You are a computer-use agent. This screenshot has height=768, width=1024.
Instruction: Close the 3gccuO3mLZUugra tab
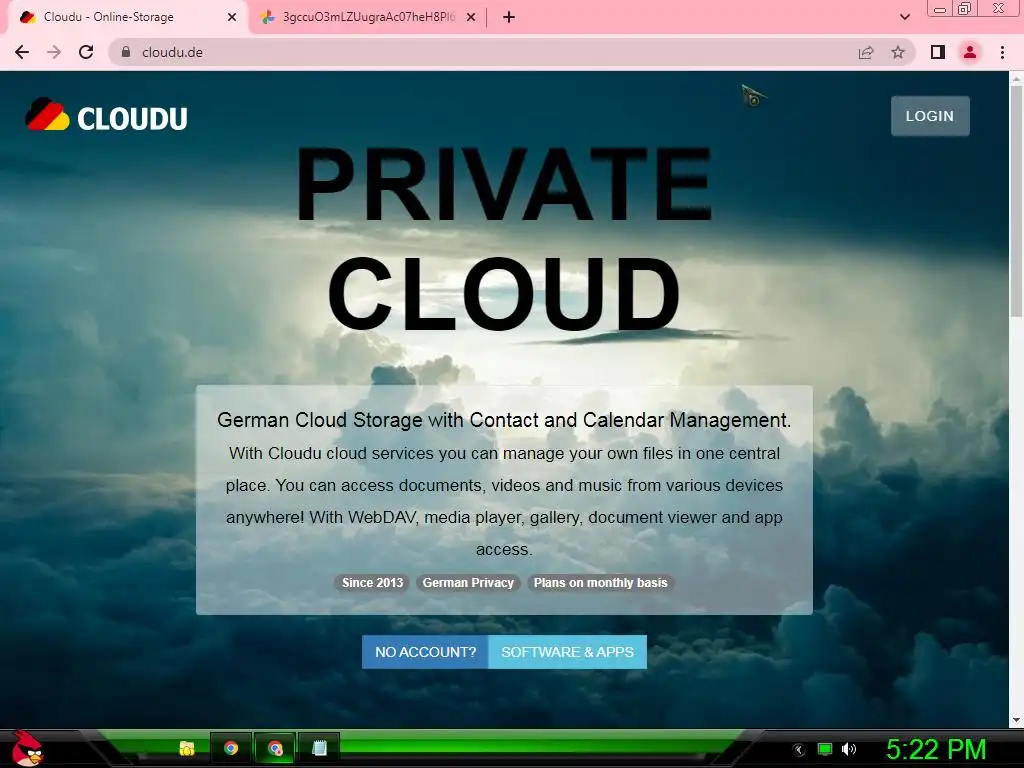pos(471,17)
